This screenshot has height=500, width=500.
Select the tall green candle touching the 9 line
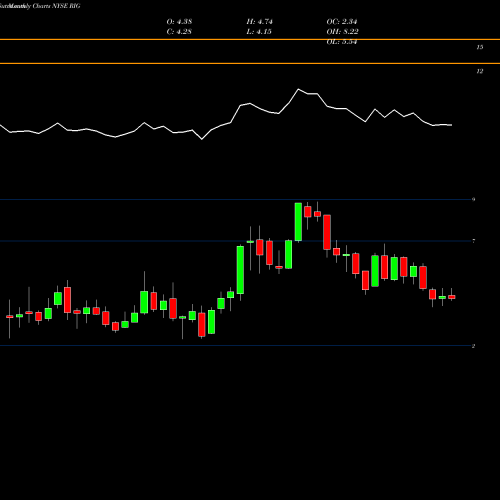pos(298,222)
